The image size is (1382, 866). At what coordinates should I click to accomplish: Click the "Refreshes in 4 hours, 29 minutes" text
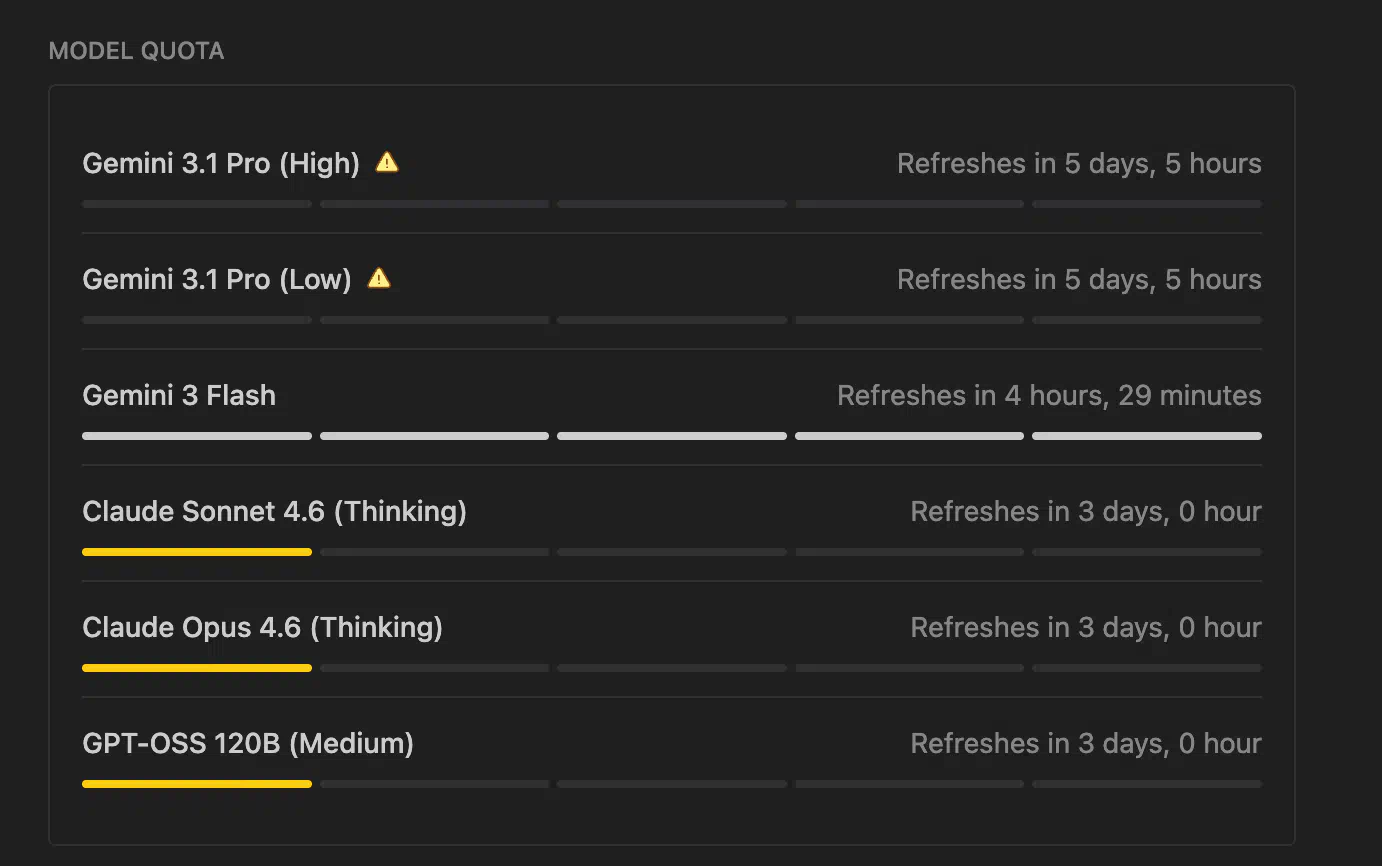point(1049,396)
